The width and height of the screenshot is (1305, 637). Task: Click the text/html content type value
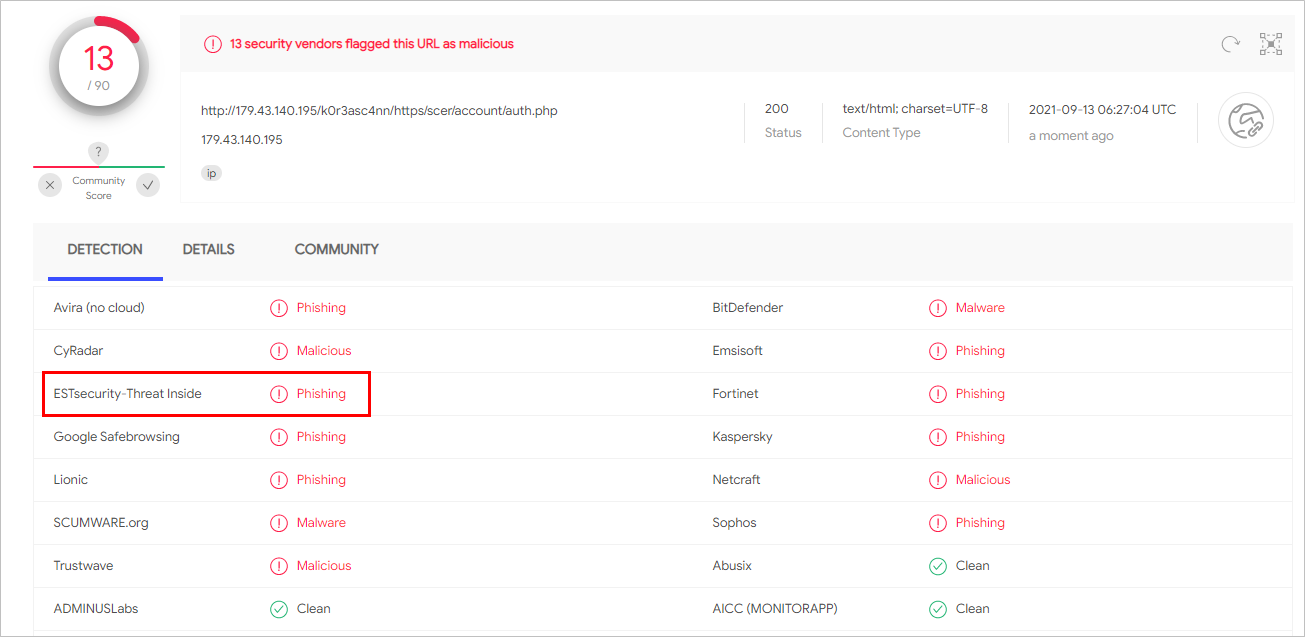click(x=915, y=109)
